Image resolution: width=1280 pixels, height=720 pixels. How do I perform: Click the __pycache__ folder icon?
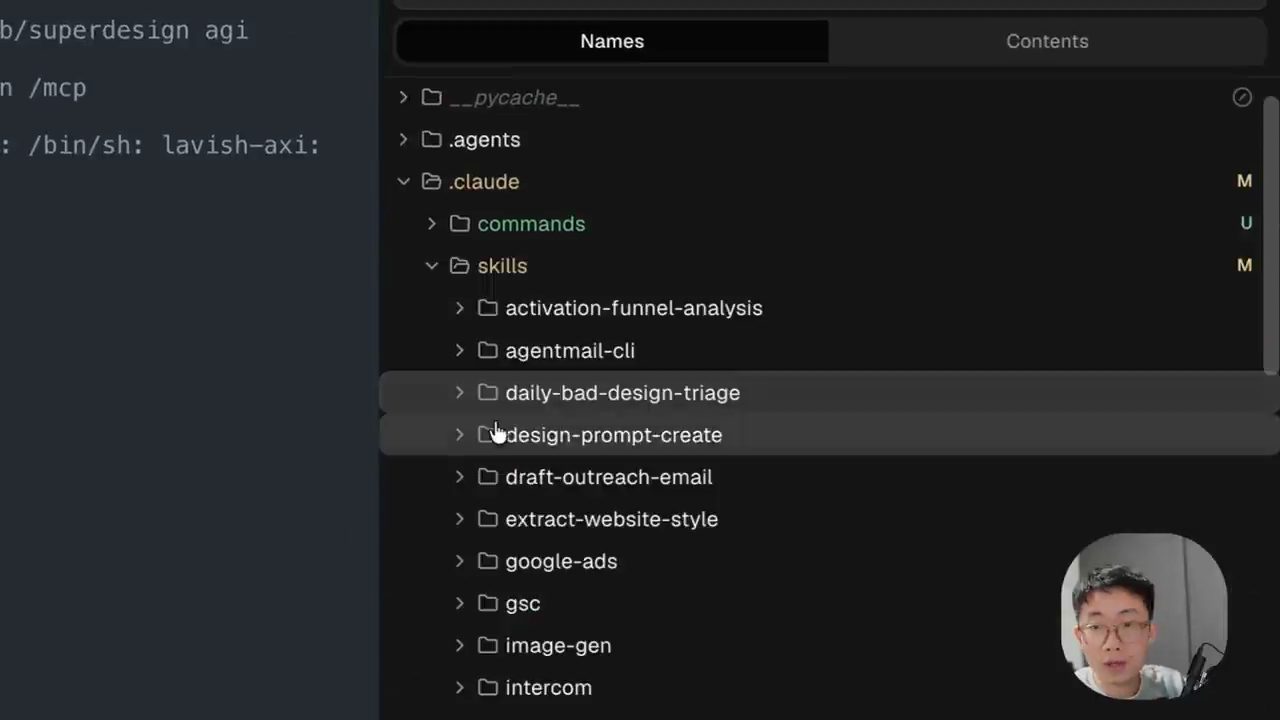(431, 97)
